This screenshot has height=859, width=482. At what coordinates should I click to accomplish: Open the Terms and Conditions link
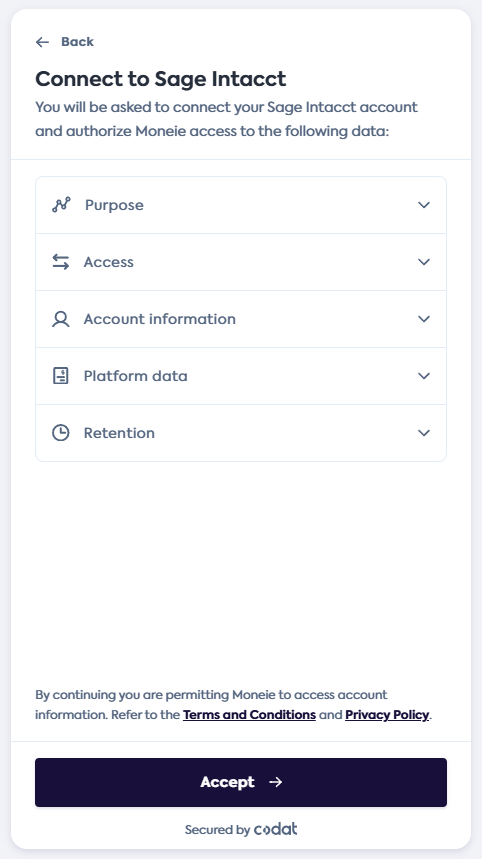[x=249, y=715]
